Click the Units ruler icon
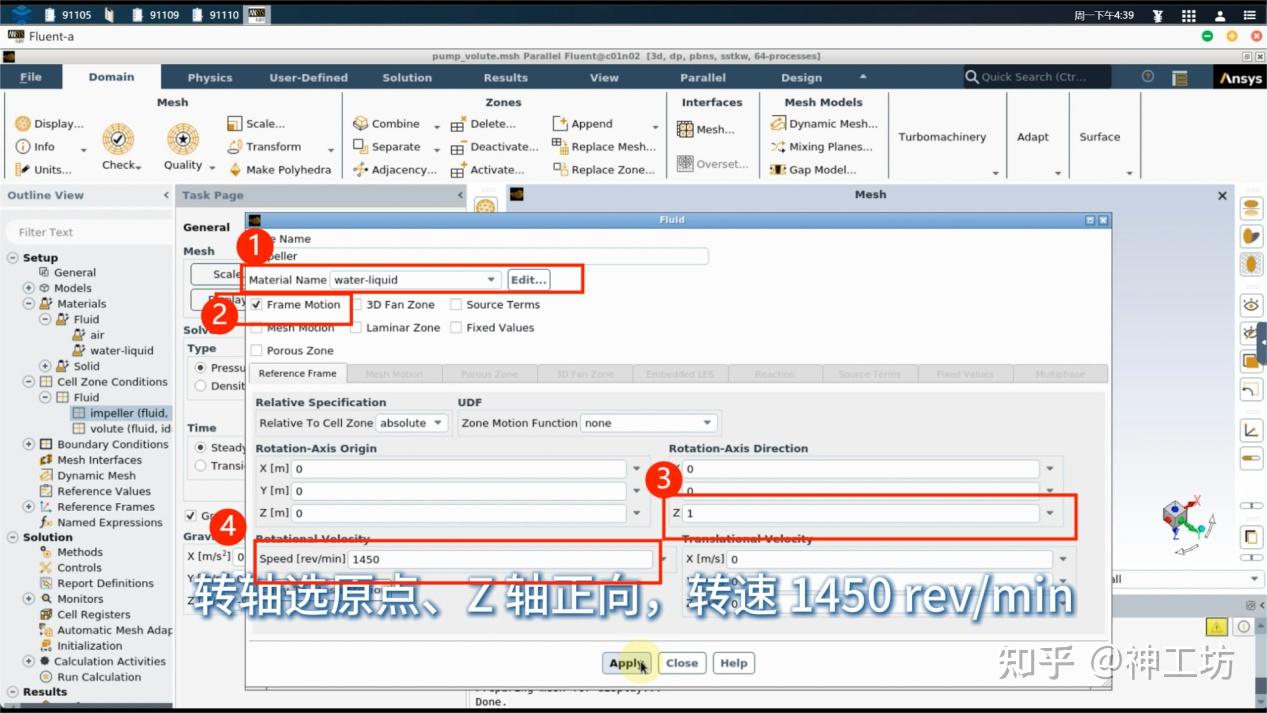Image resolution: width=1267 pixels, height=713 pixels. point(22,169)
